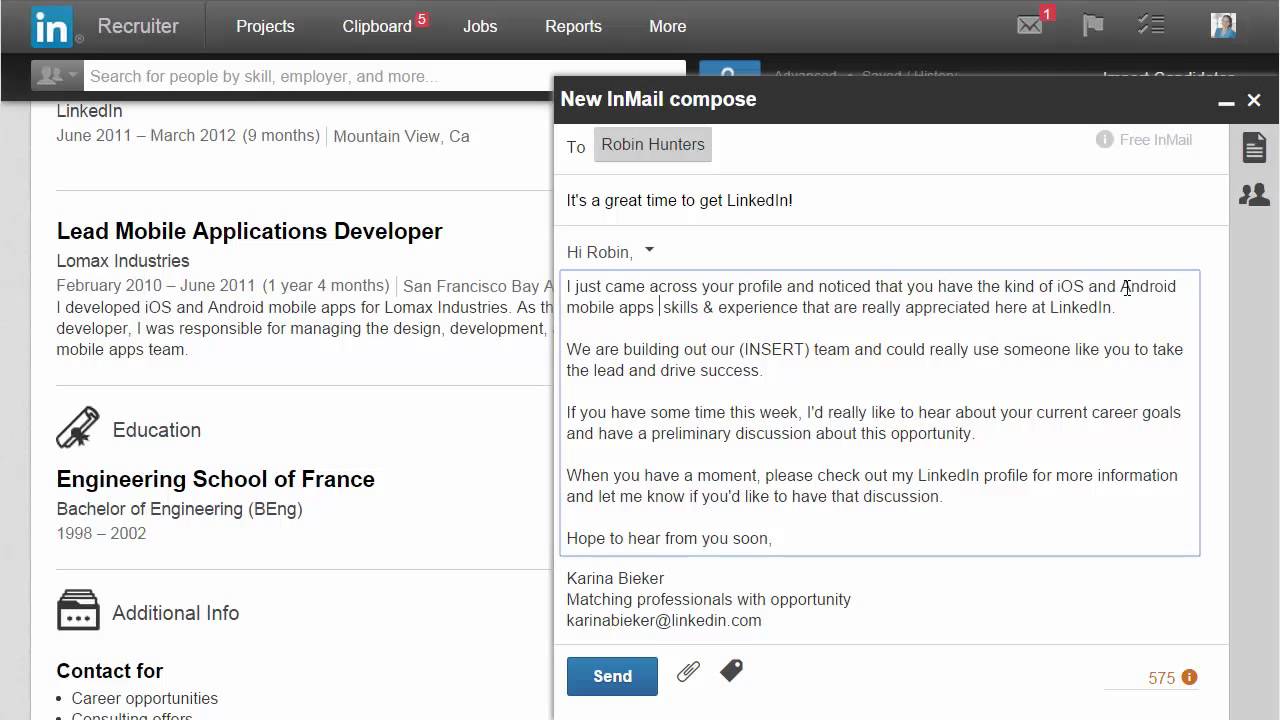Open the templates document icon

1254,148
